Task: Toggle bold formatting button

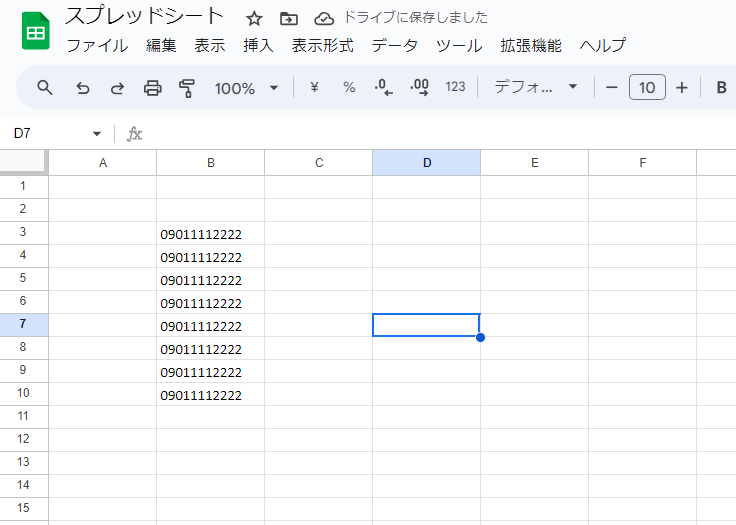Action: pos(721,88)
